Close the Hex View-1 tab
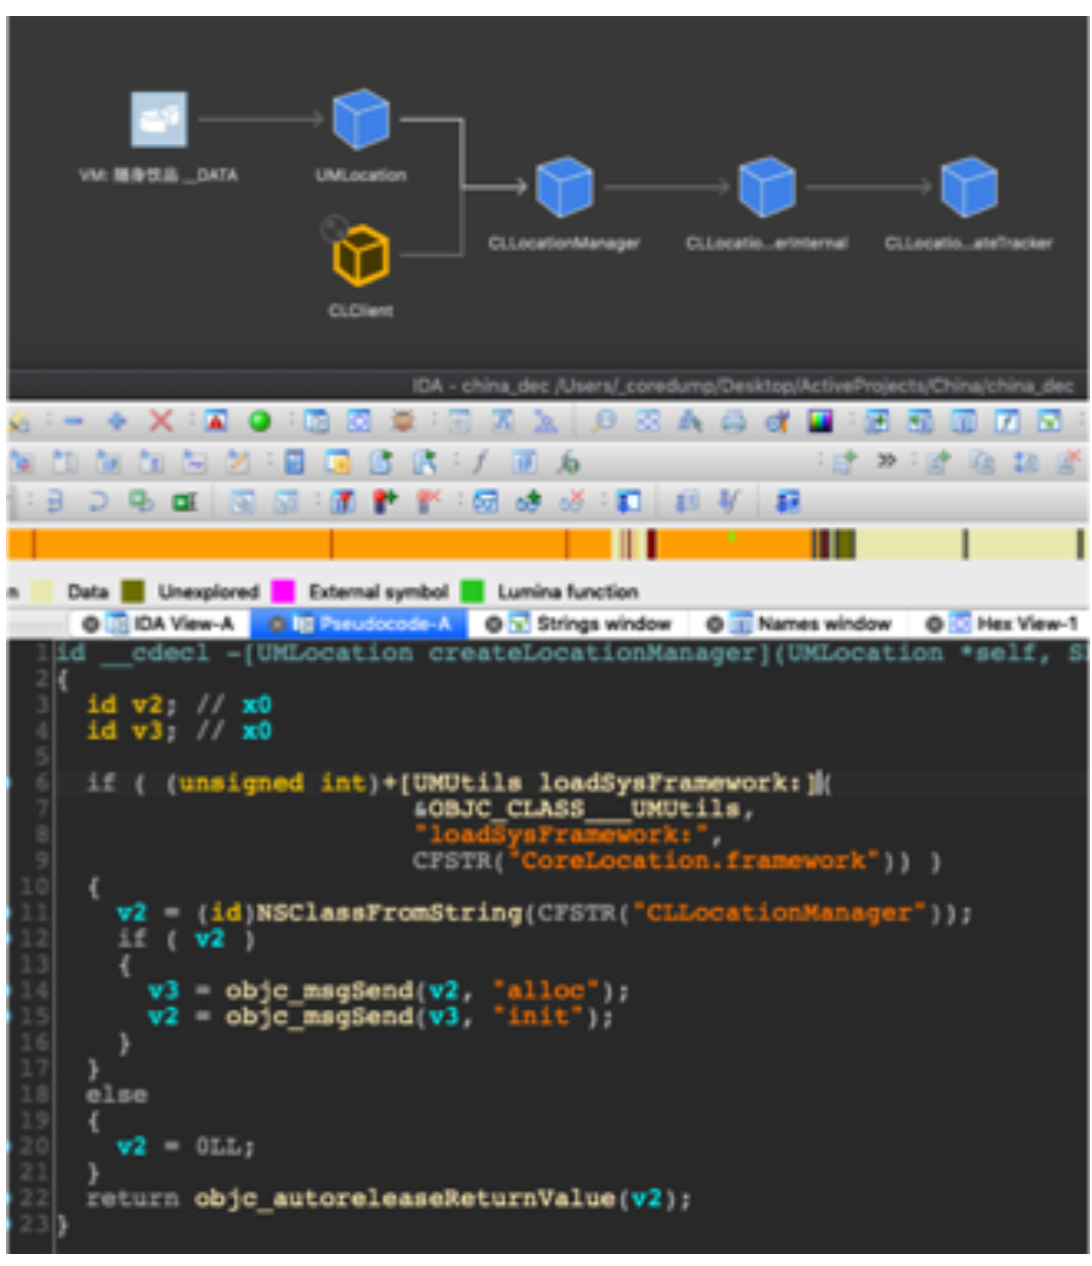The width and height of the screenshot is (1092, 1266). [933, 624]
